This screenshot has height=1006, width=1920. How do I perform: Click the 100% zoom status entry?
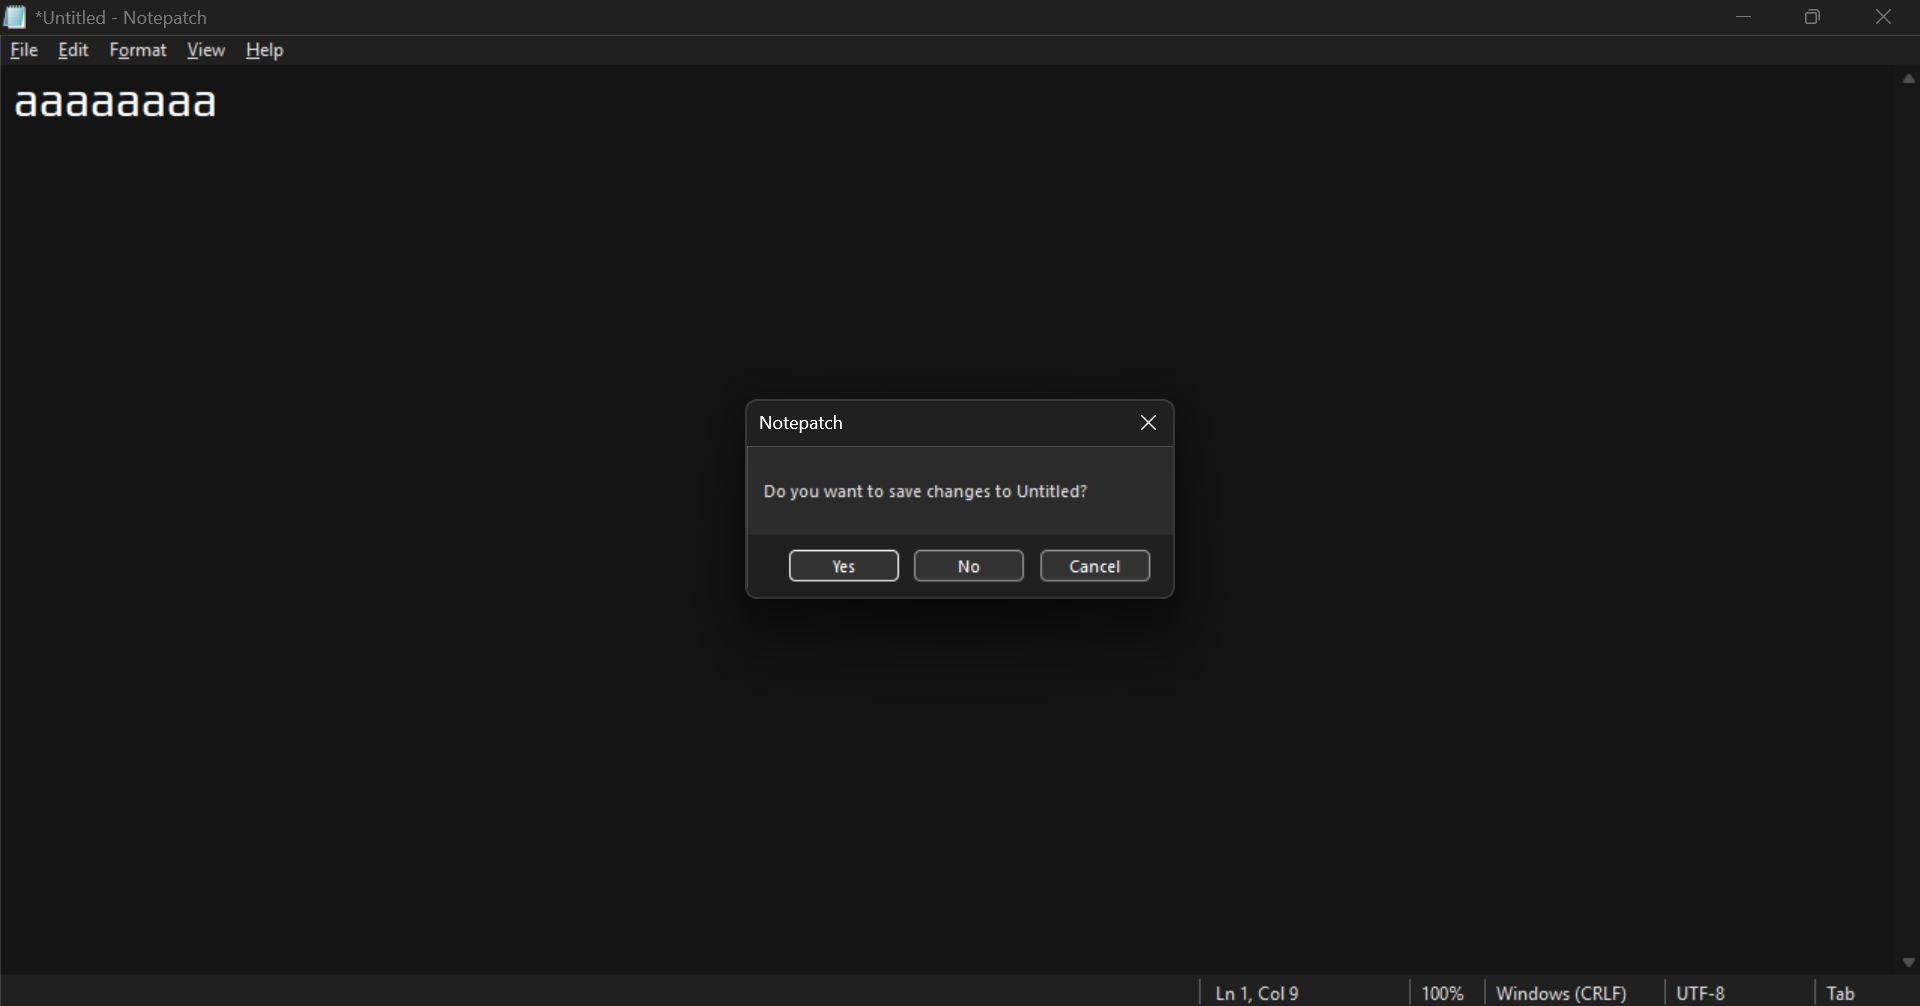click(x=1443, y=993)
